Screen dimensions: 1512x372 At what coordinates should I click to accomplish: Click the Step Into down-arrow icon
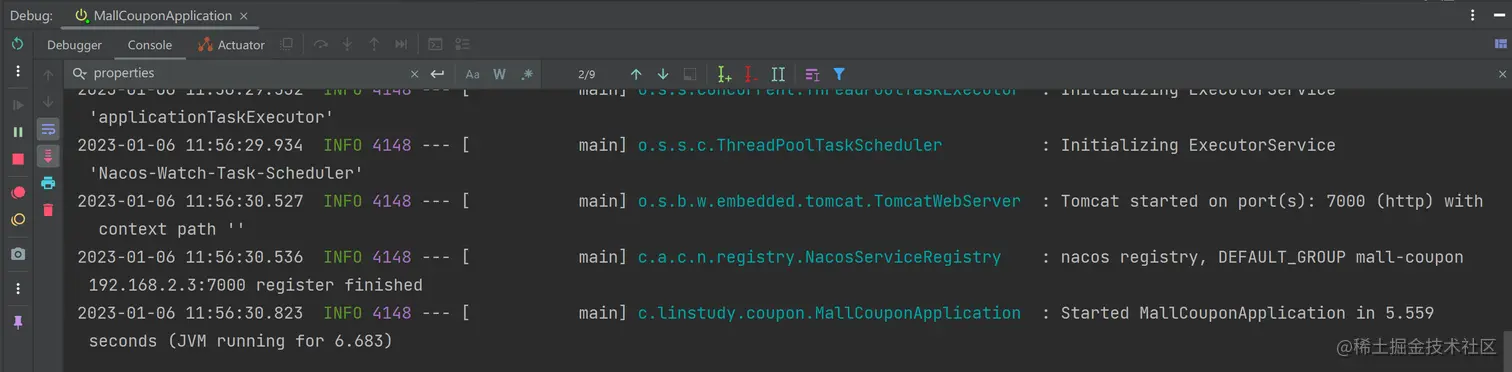[x=348, y=44]
